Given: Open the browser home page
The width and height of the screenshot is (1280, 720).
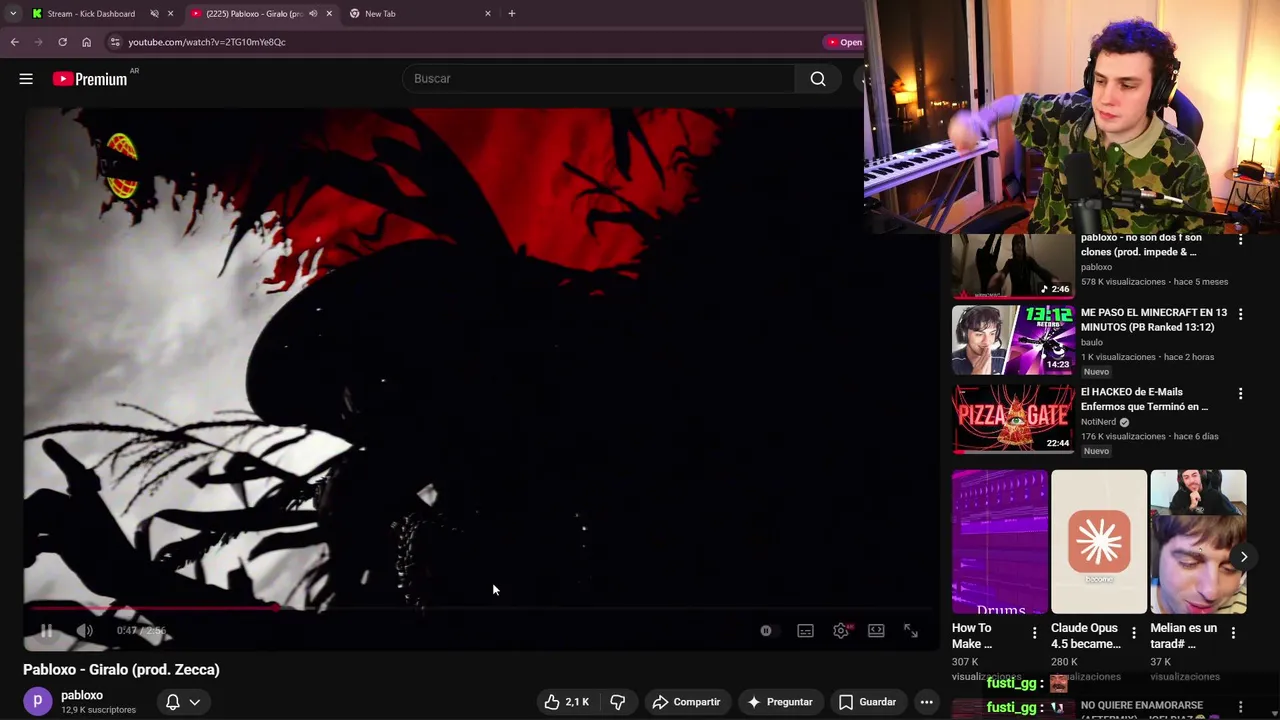Looking at the screenshot, I should point(86,42).
